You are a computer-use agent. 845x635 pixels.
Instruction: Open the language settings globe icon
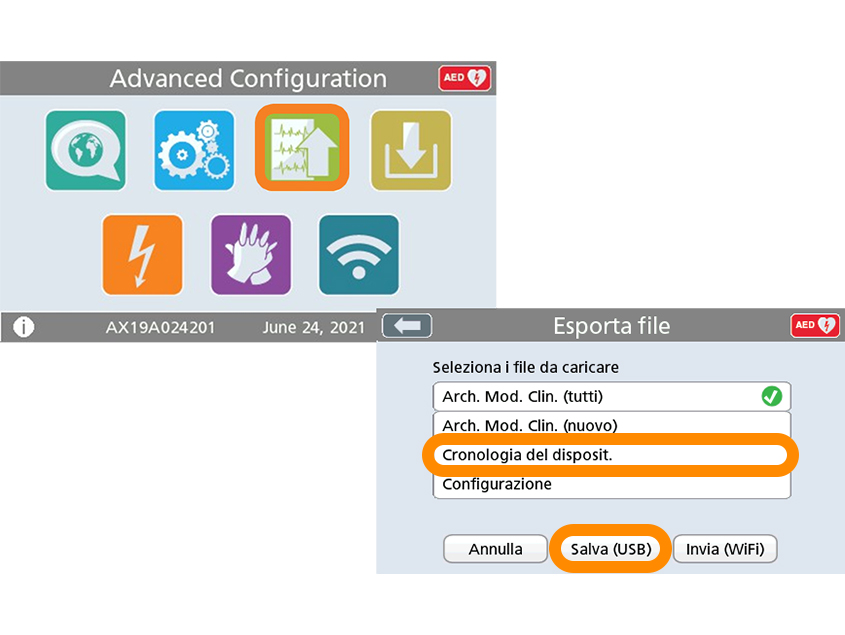[86, 150]
